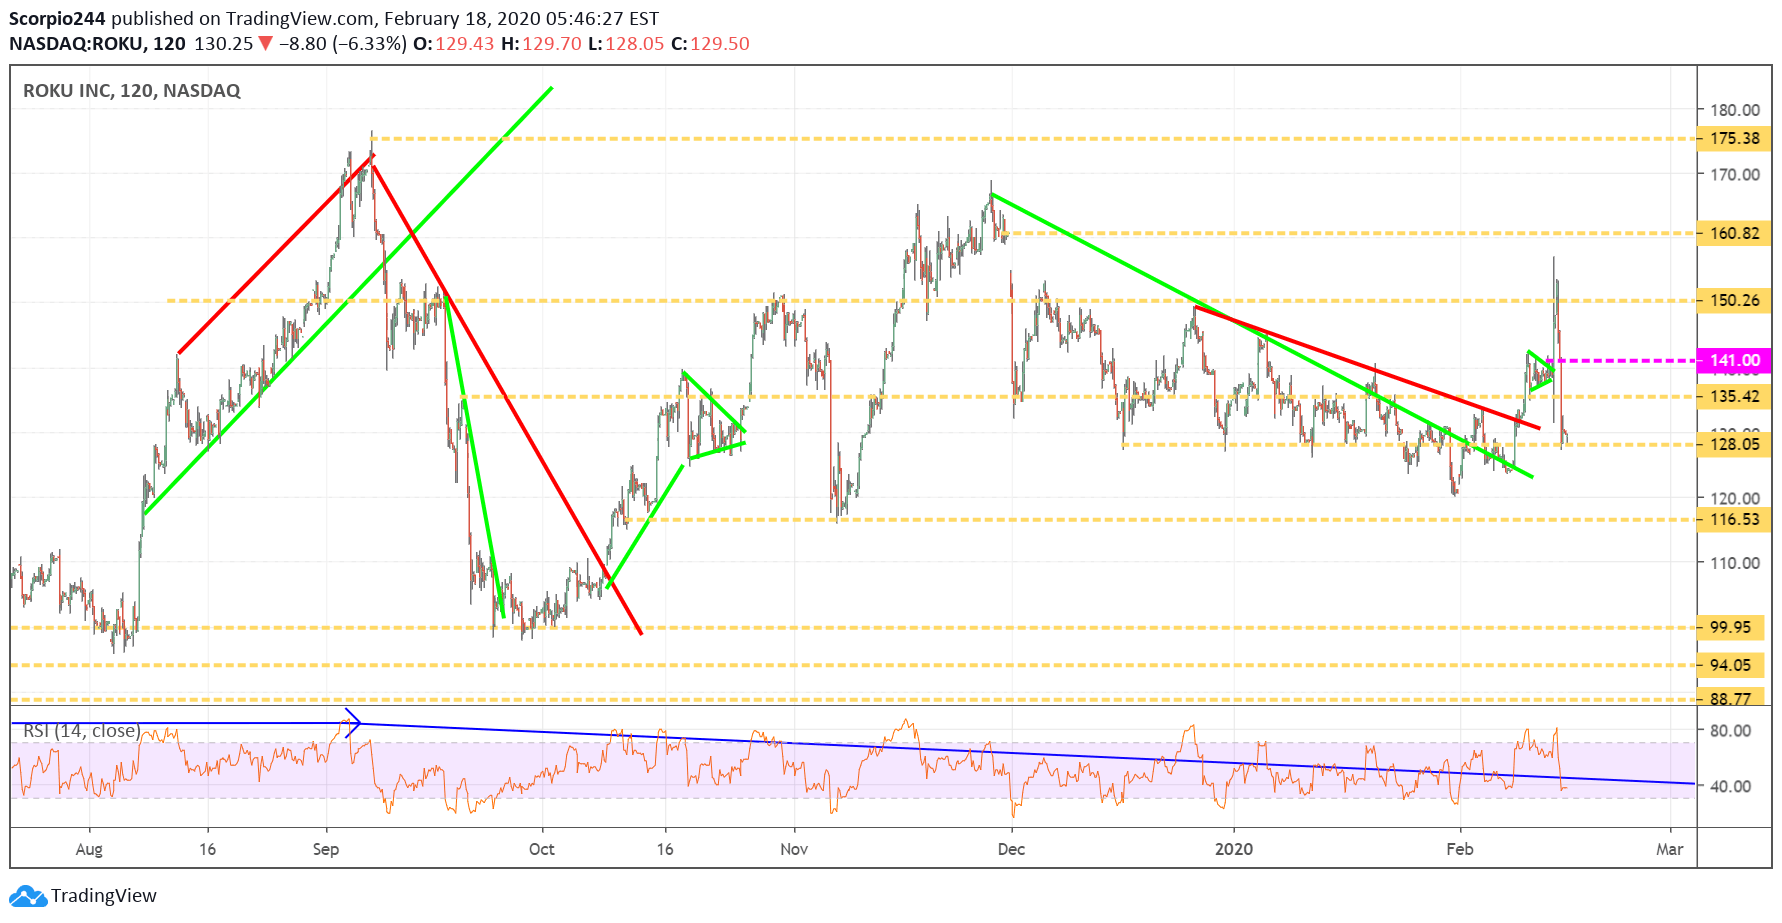Click the 175.38 price level label
The width and height of the screenshot is (1782, 923).
tap(1734, 138)
